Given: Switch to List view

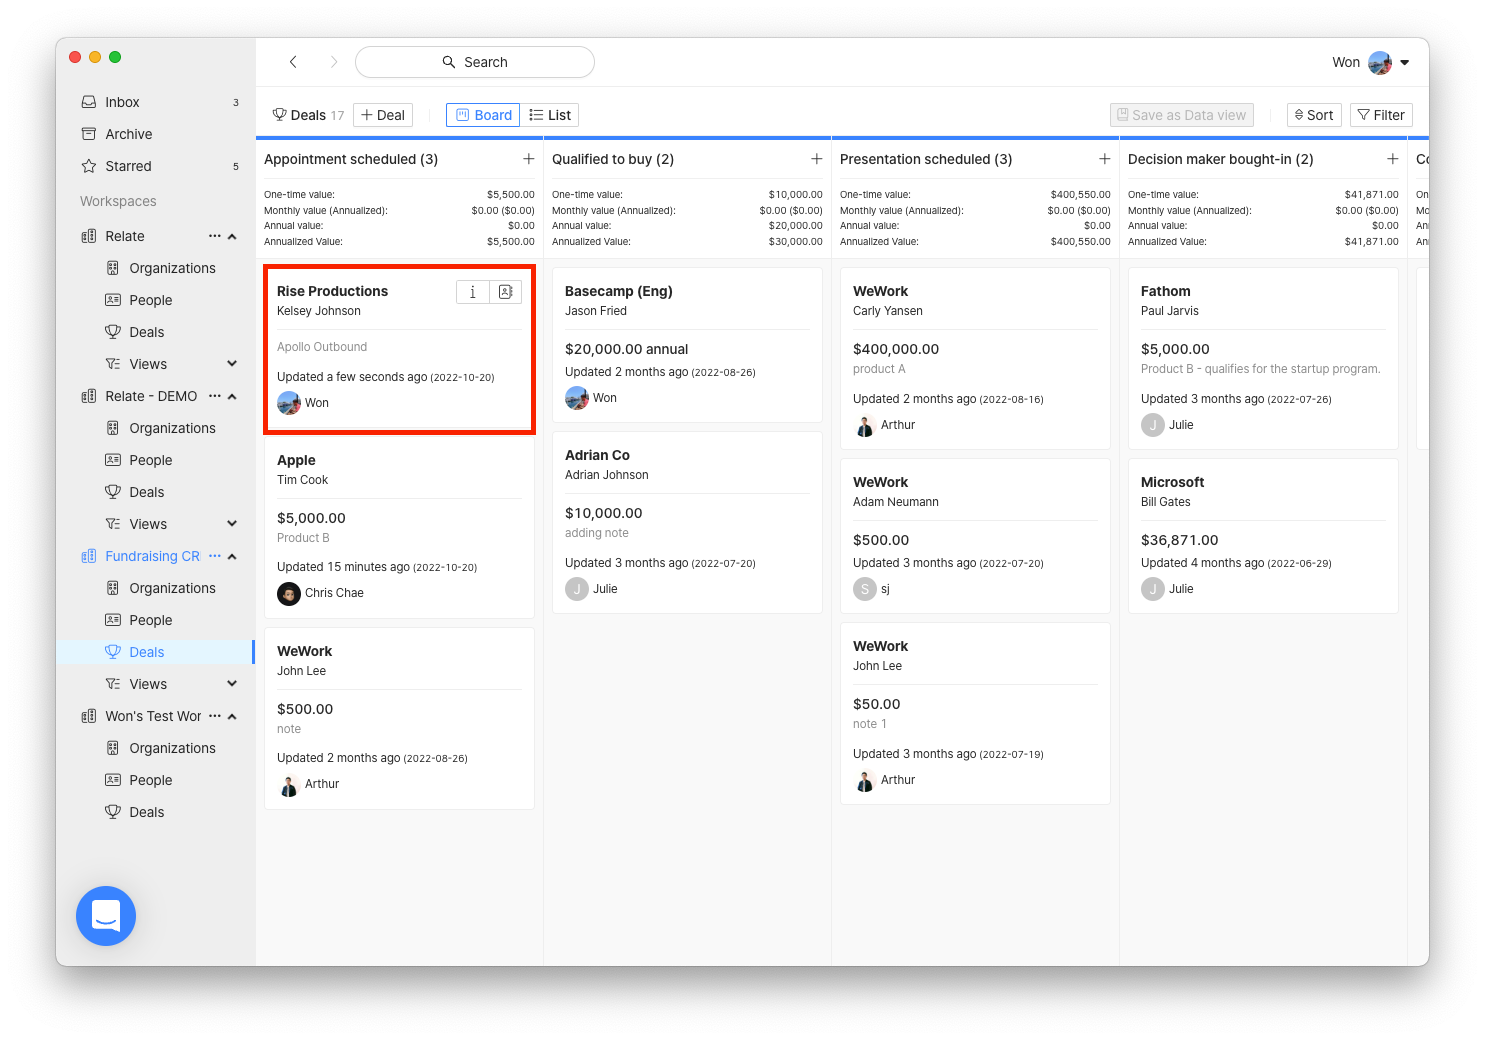Looking at the screenshot, I should click(550, 115).
